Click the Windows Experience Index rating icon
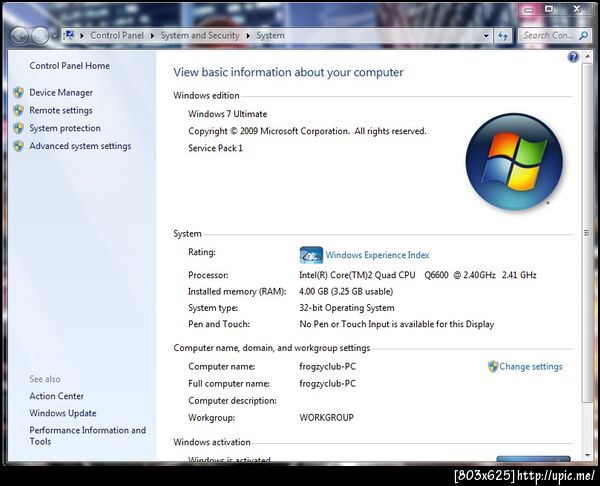Image resolution: width=600 pixels, height=486 pixels. [311, 255]
